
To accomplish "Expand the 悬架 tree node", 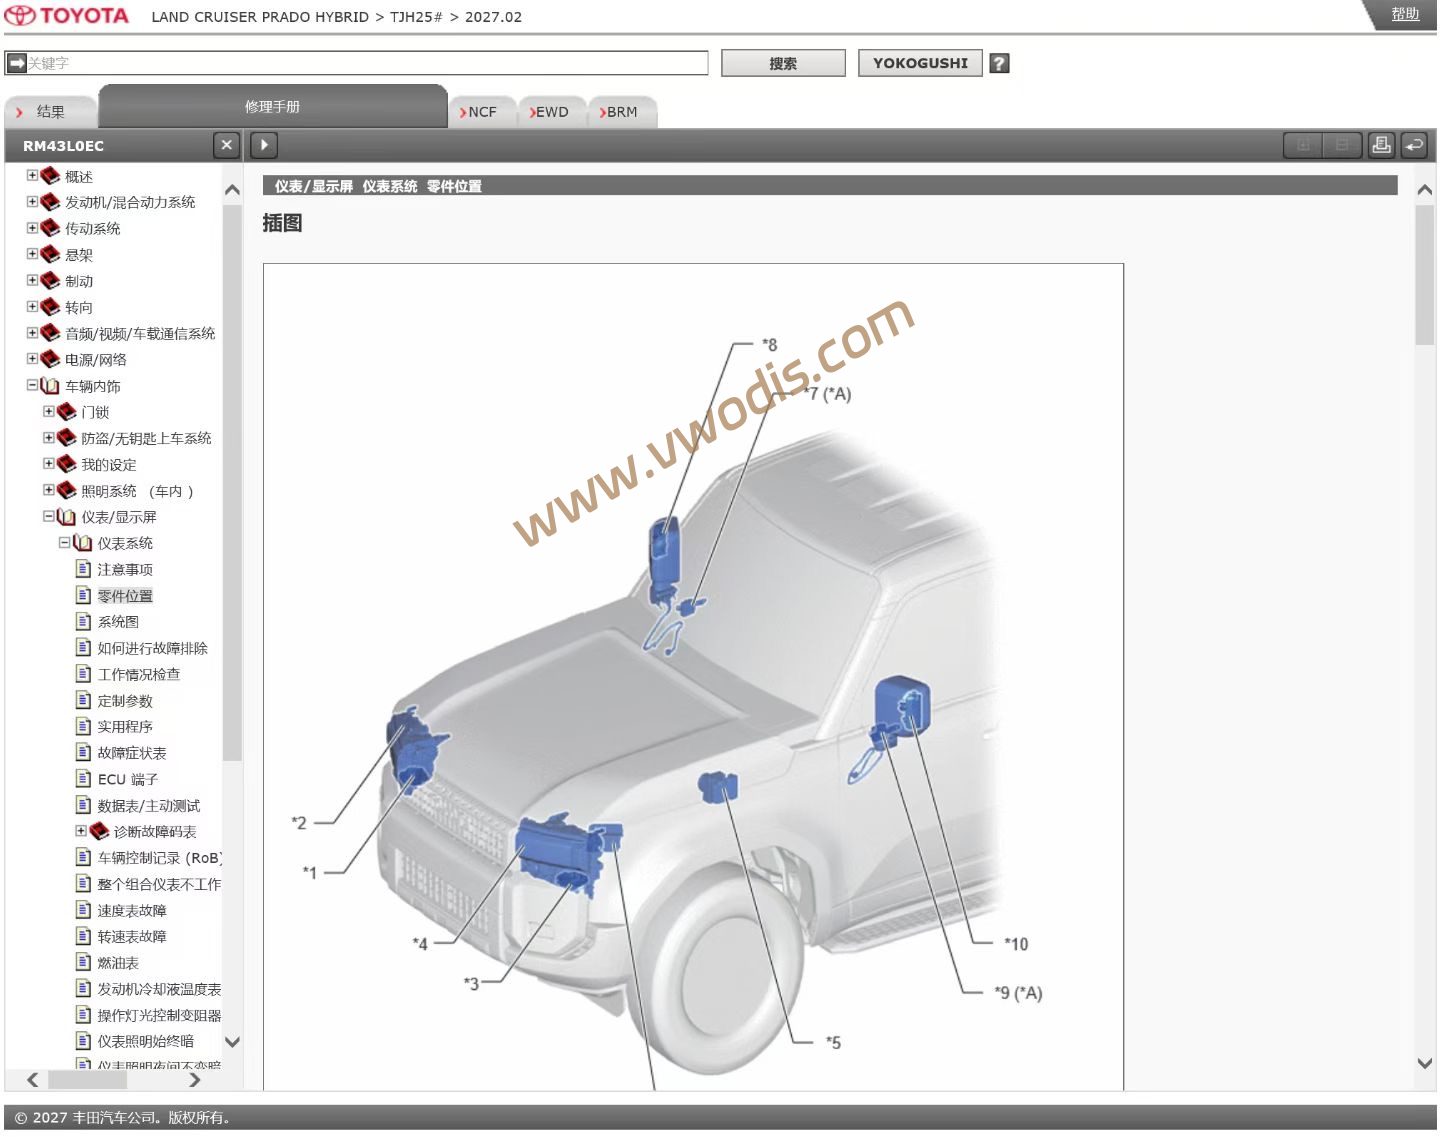I will click(32, 254).
